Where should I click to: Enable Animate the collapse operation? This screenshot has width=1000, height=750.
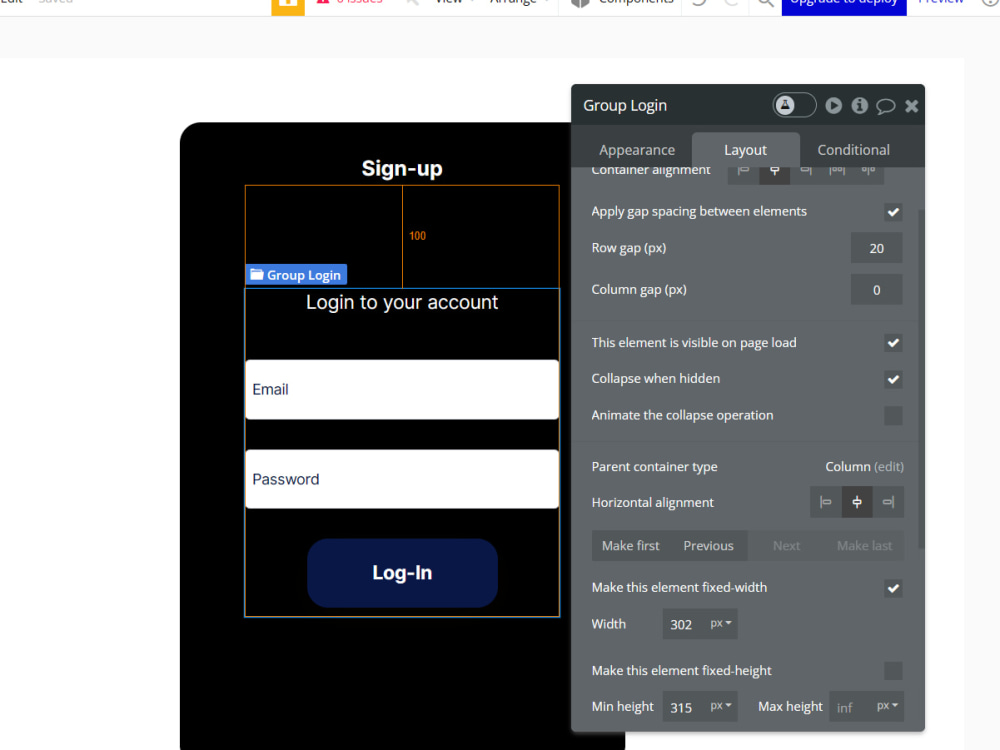pyautogui.click(x=893, y=416)
